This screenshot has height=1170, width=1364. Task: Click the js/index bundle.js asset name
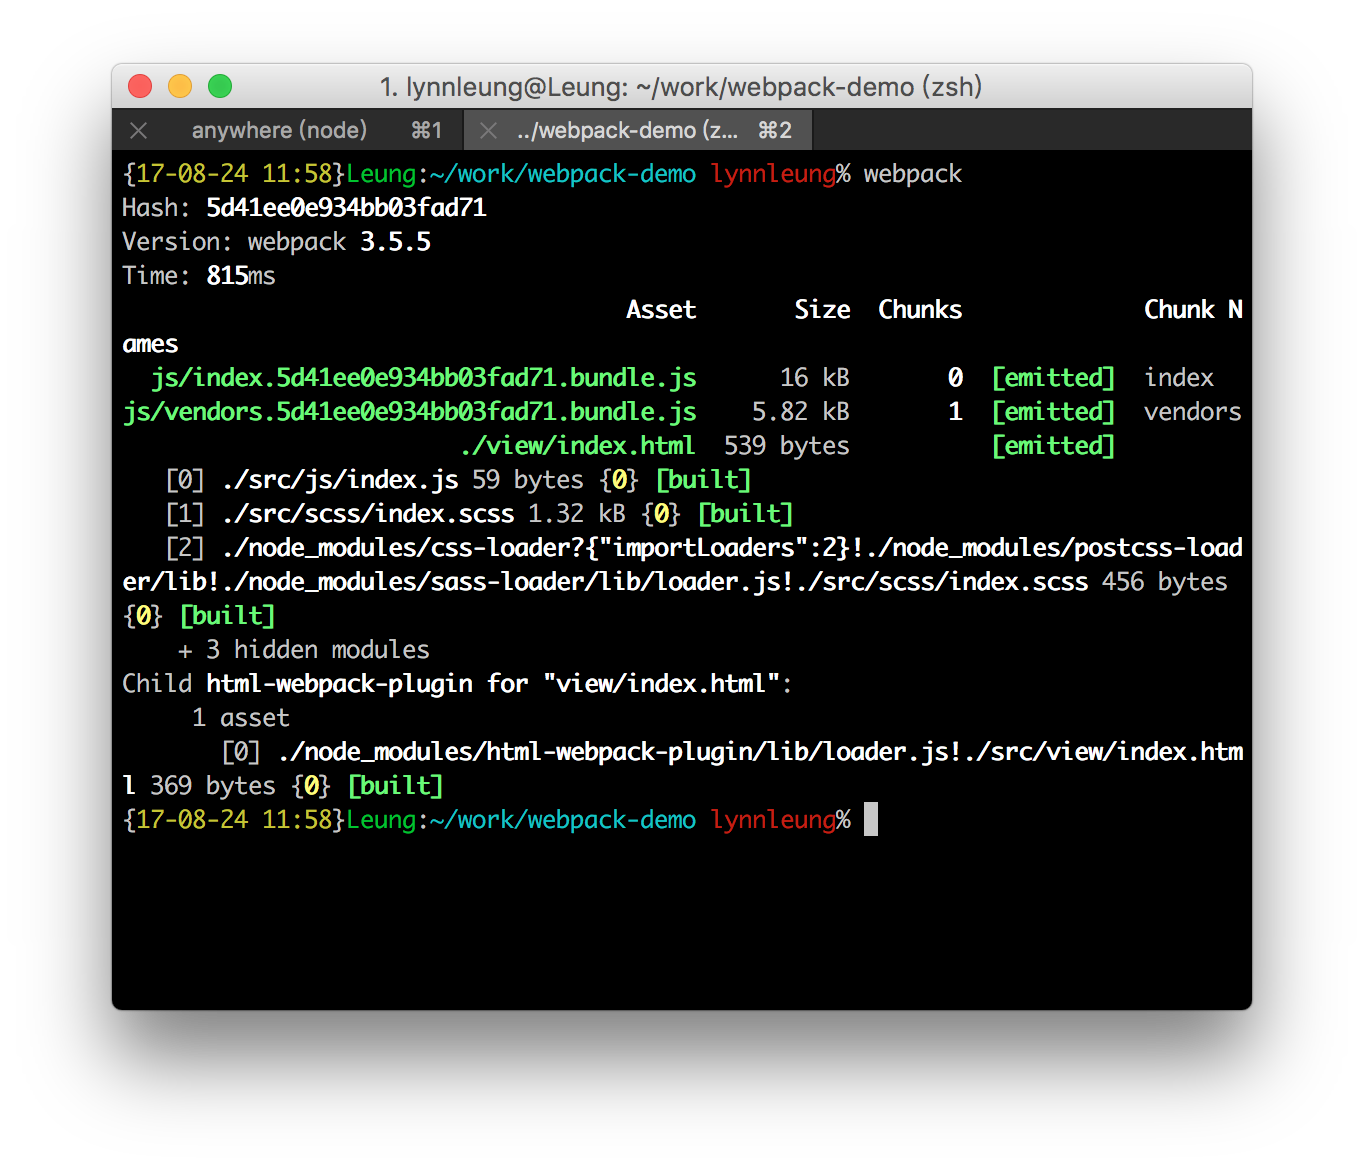[x=424, y=378]
